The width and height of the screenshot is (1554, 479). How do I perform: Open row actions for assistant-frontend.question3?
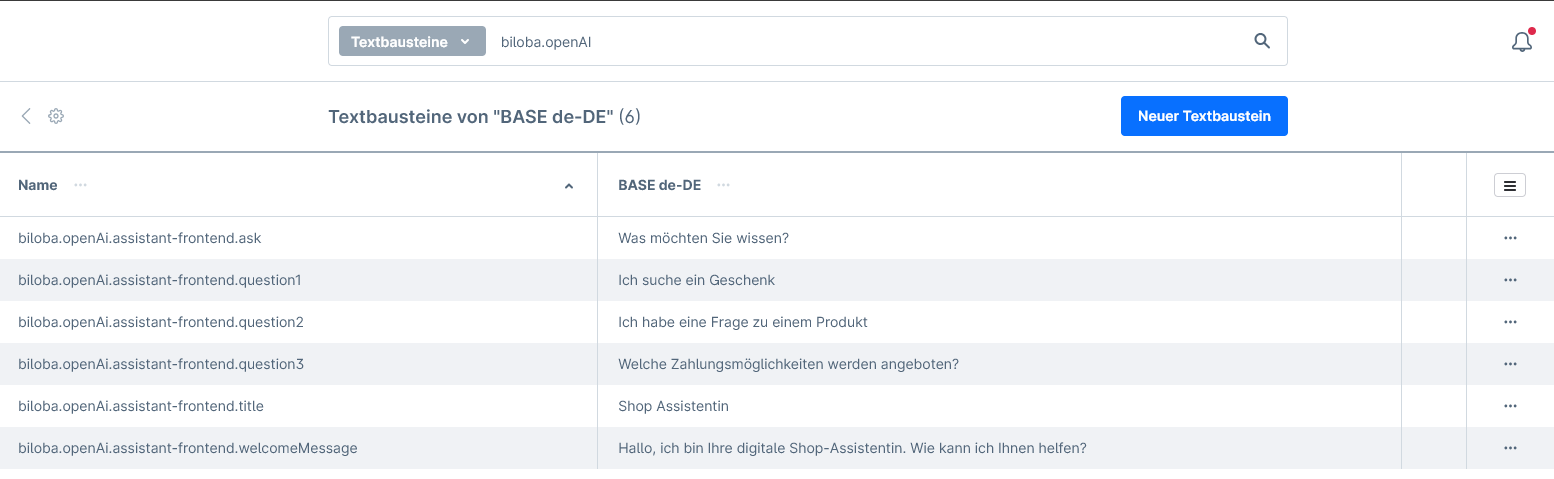[1509, 364]
